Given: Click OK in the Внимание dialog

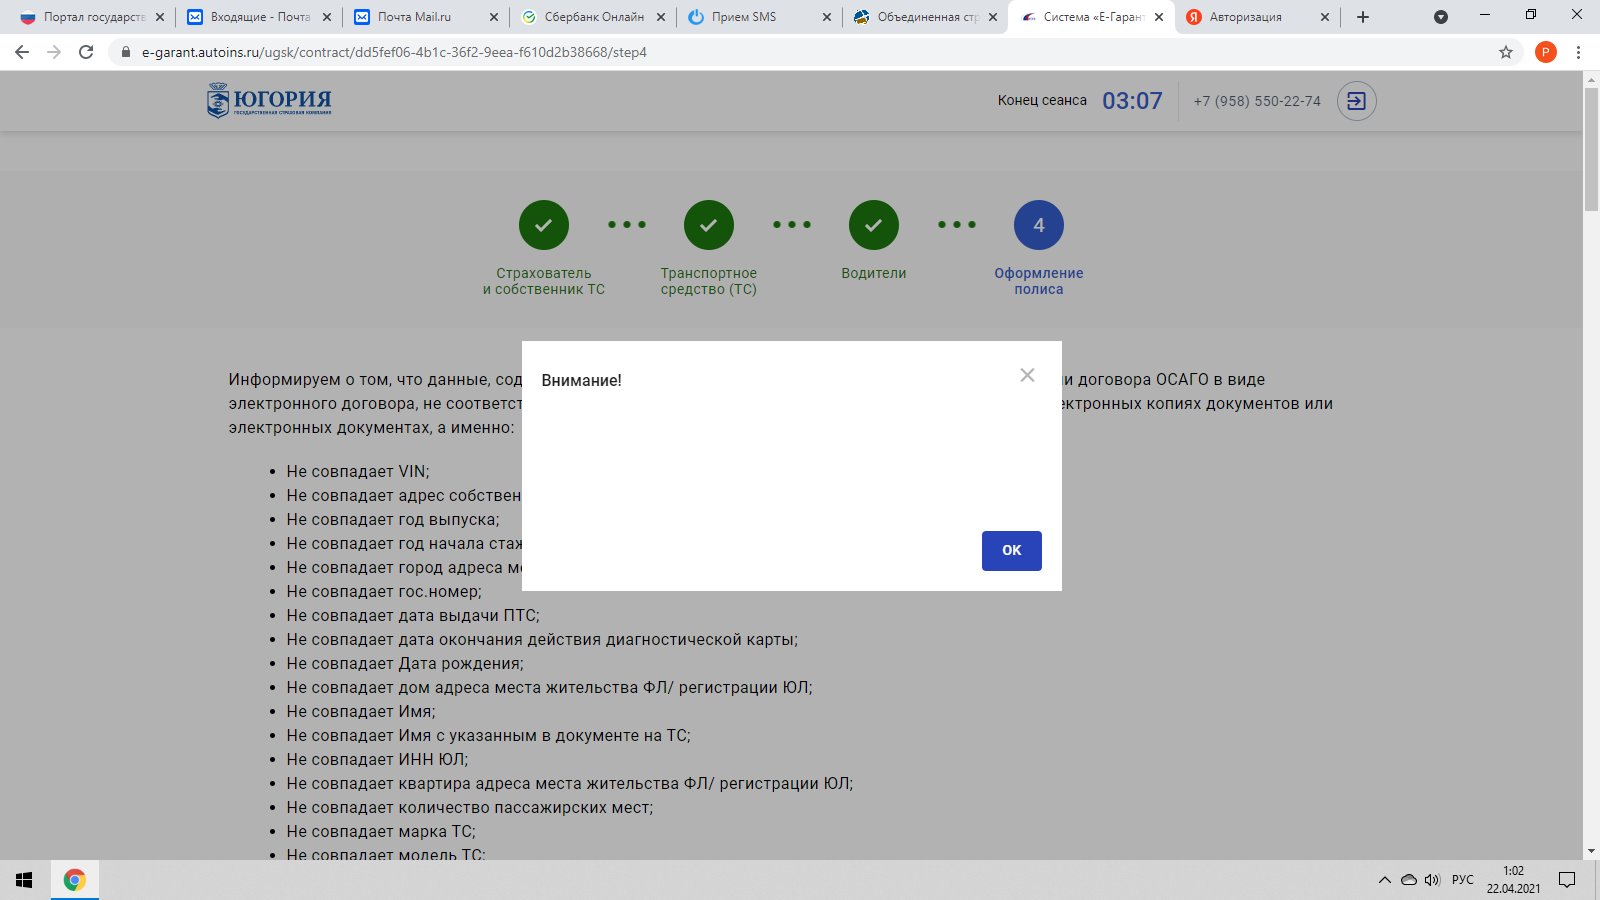Looking at the screenshot, I should 1011,551.
